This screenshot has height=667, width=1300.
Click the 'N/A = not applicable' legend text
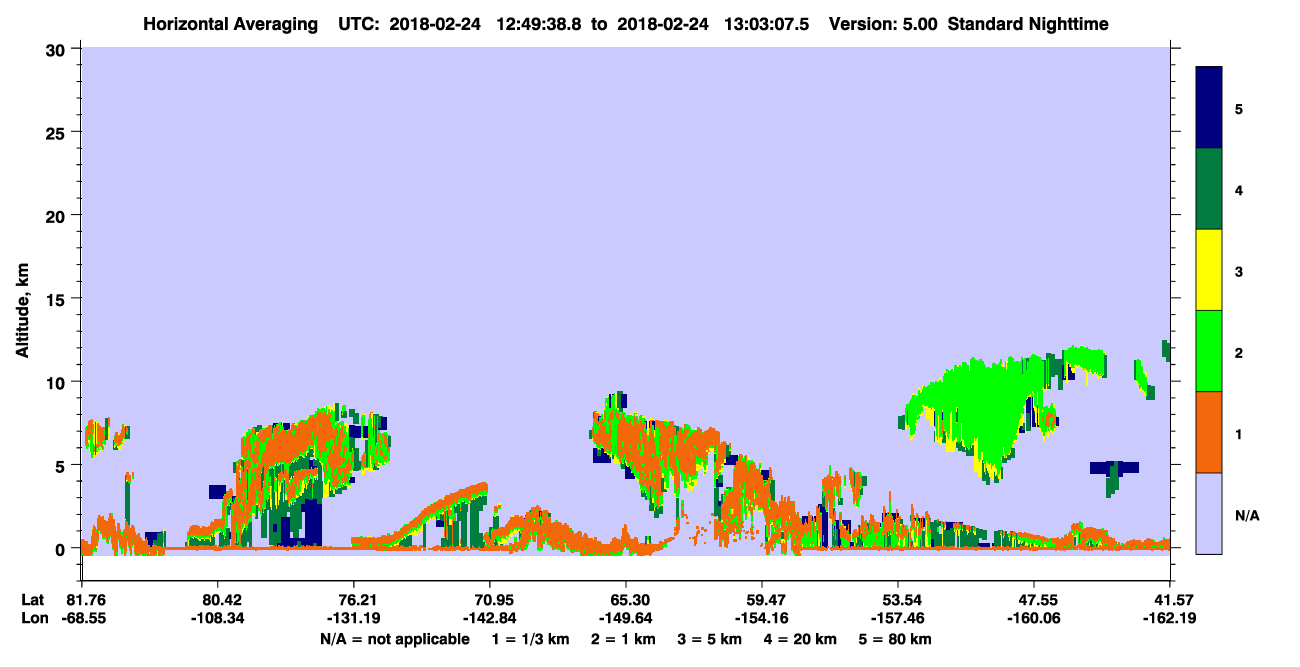click(x=394, y=639)
